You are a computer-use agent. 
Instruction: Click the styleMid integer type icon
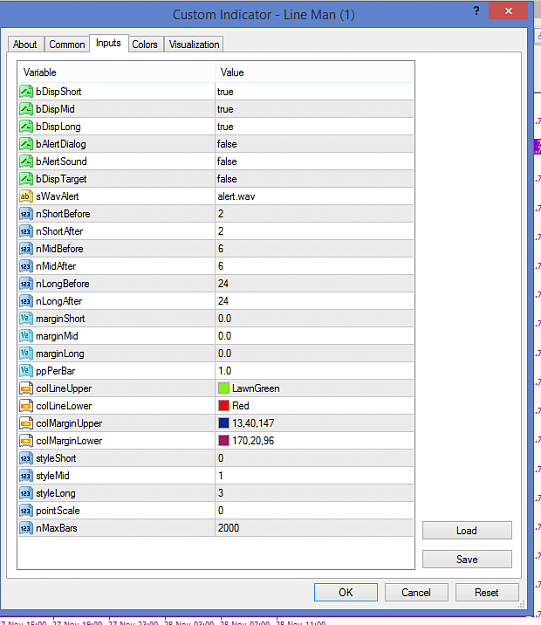[x=26, y=476]
